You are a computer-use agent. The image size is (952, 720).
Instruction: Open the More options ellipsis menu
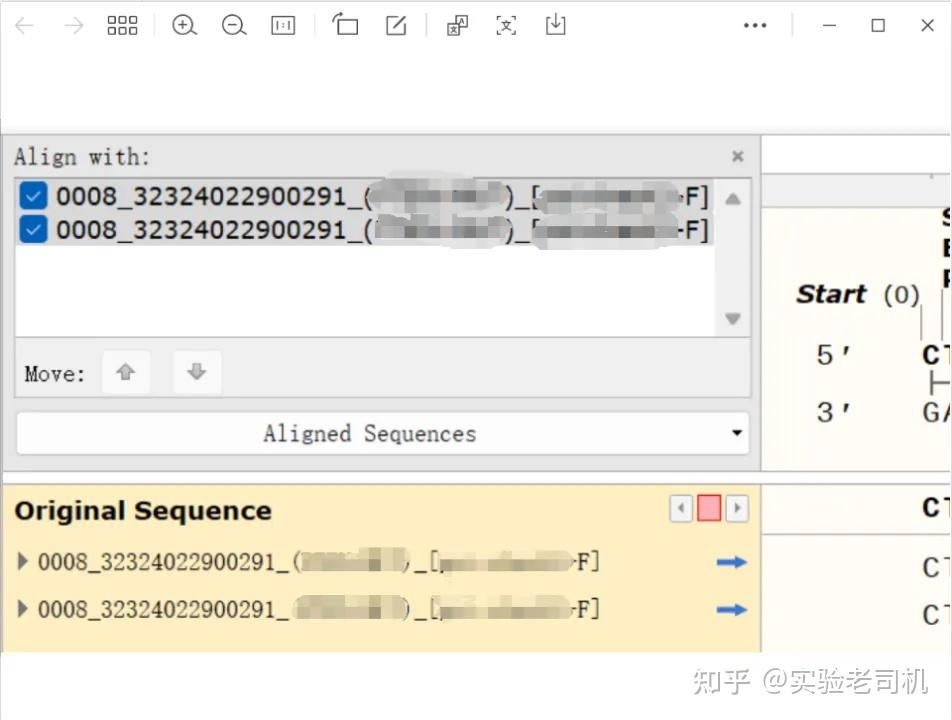(755, 25)
